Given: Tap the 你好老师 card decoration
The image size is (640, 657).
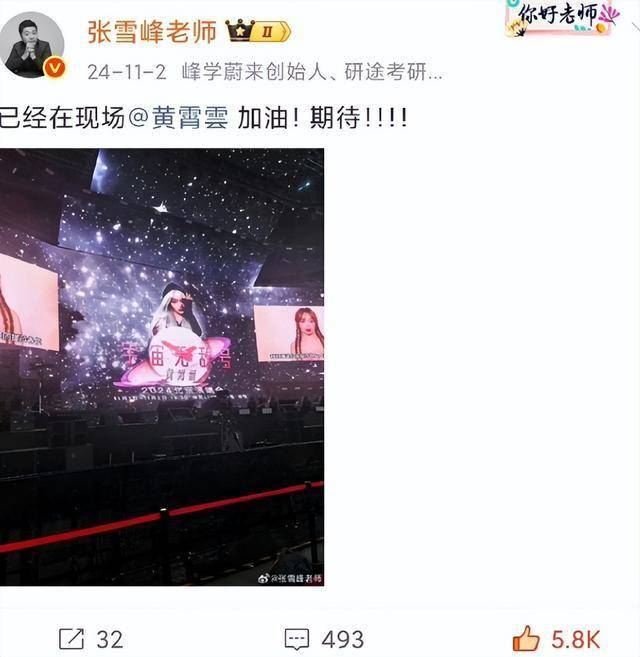Looking at the screenshot, I should tap(561, 18).
